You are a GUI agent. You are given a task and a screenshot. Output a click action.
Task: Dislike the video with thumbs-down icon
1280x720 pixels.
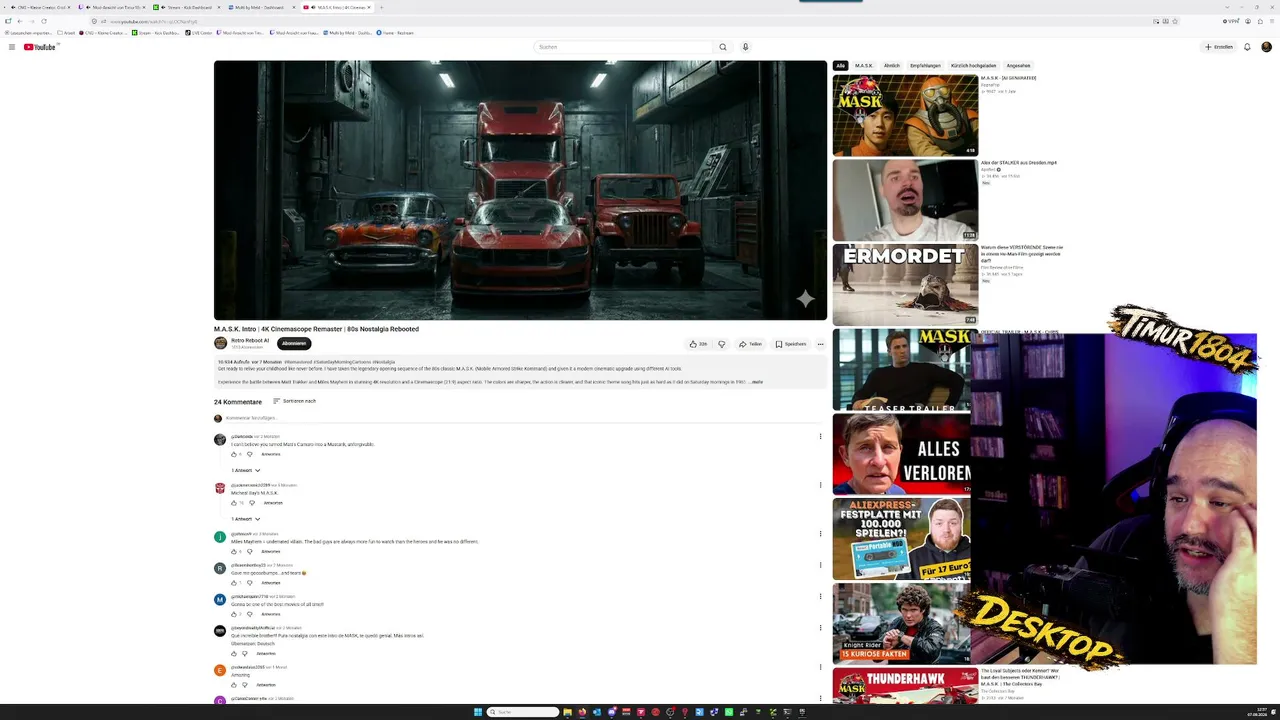click(x=721, y=344)
